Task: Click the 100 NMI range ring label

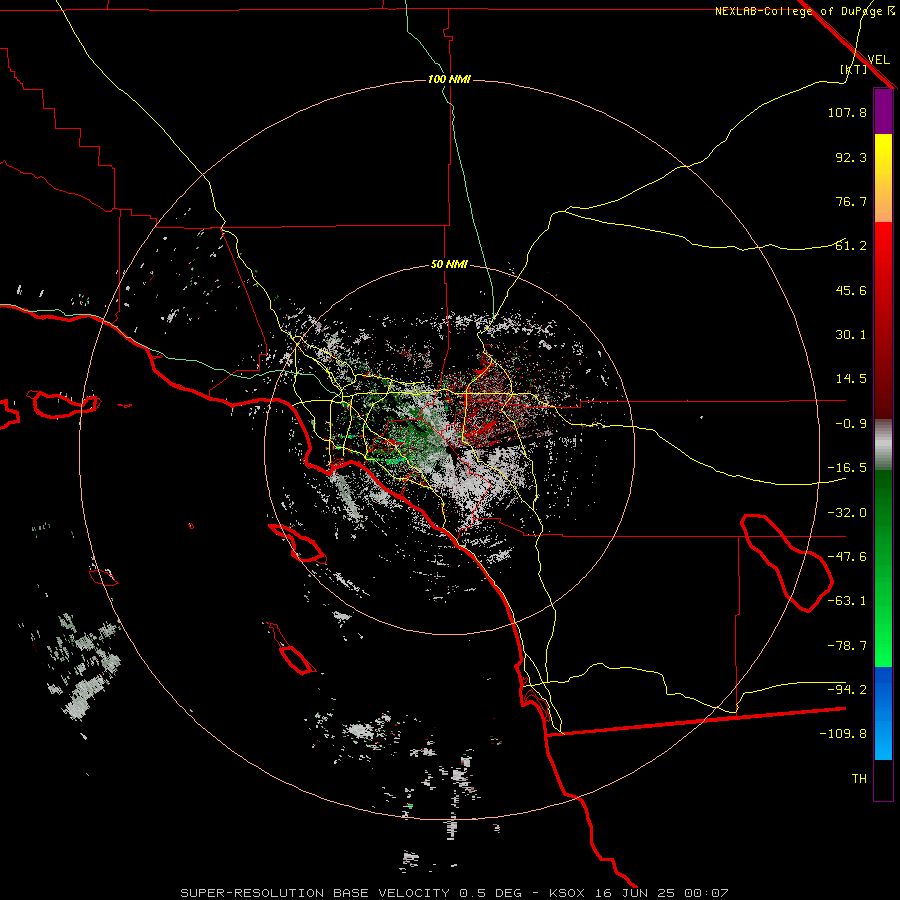Action: [449, 79]
